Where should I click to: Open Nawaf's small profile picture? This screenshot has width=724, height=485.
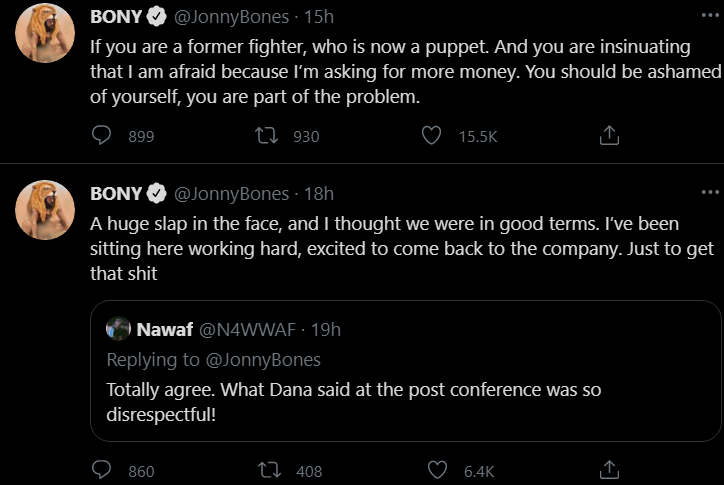[x=119, y=329]
